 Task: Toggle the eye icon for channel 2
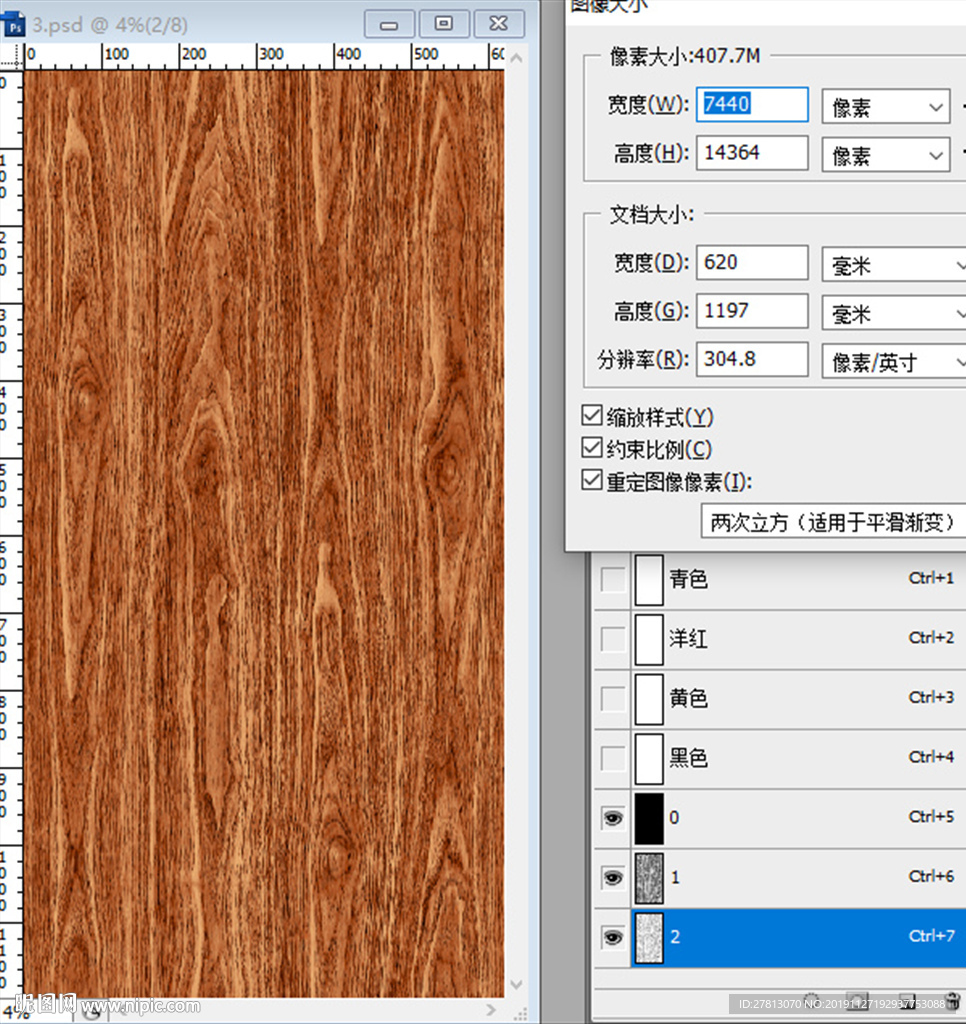[x=612, y=938]
